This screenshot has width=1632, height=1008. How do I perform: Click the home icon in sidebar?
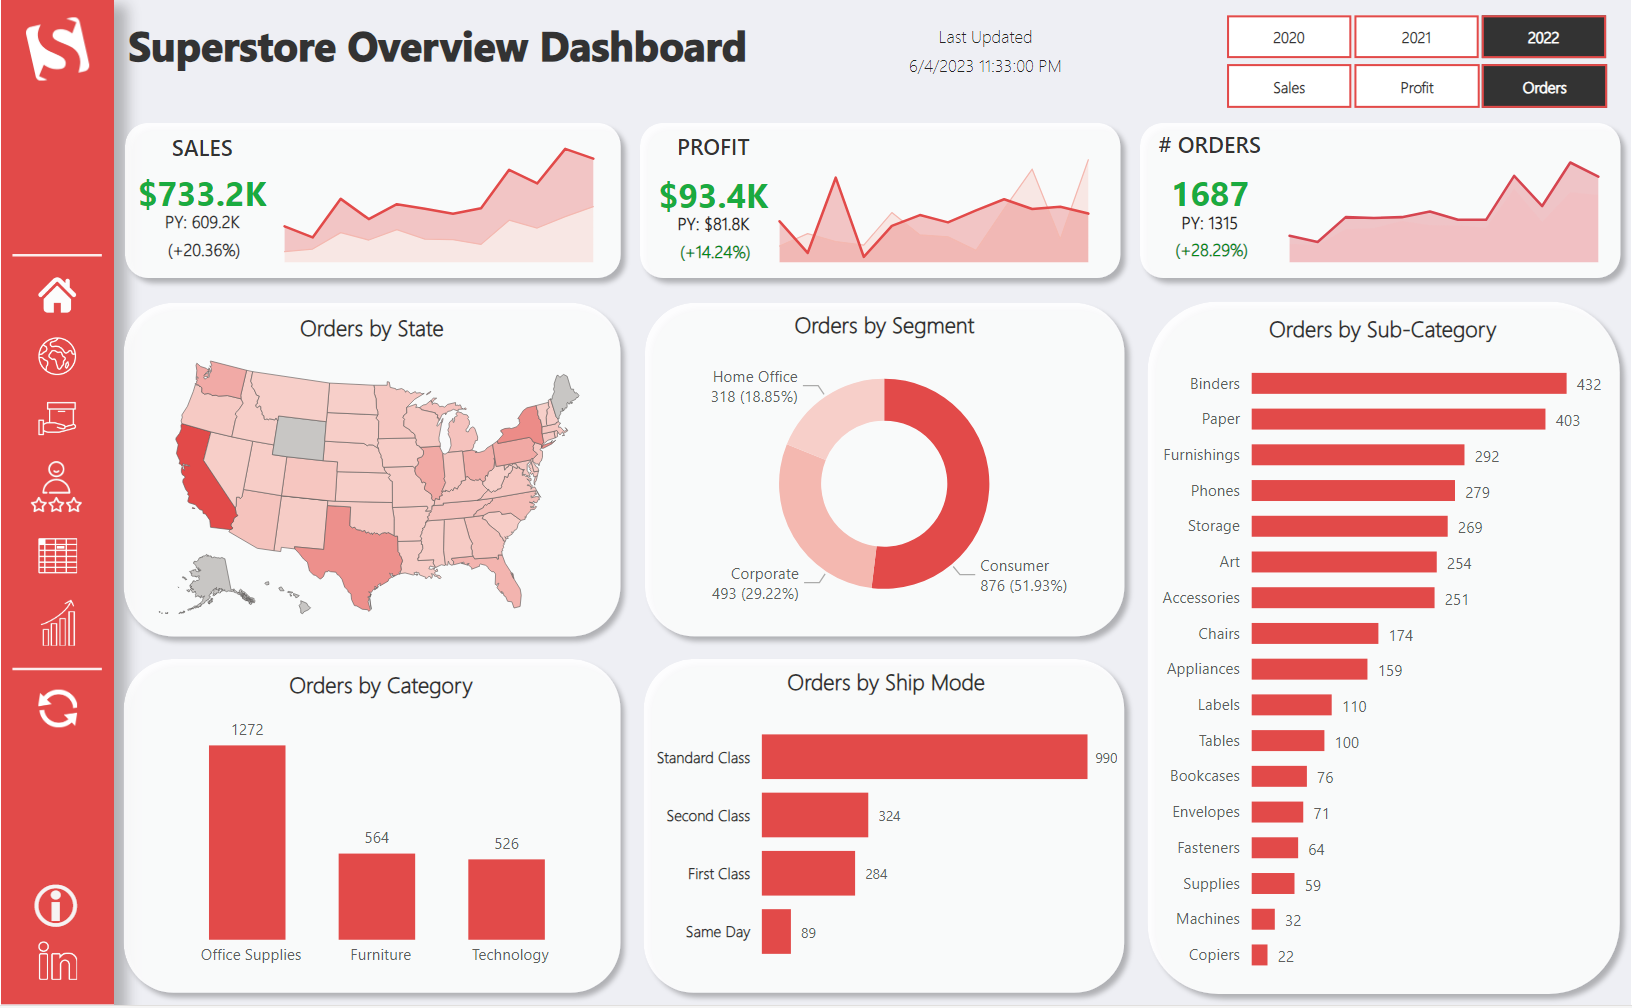coord(57,294)
